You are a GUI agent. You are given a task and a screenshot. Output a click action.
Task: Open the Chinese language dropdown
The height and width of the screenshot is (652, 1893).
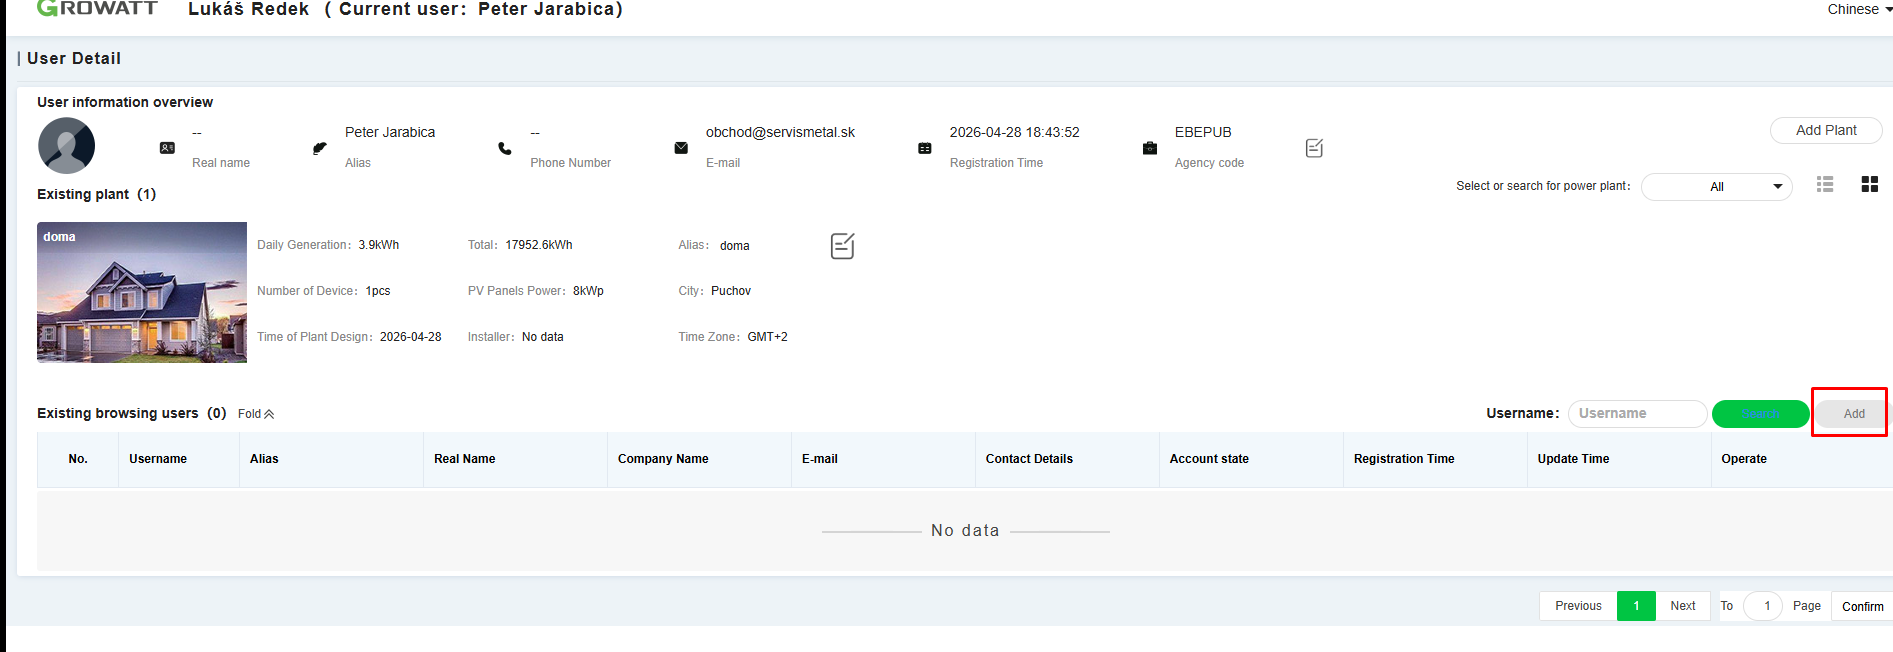click(1859, 9)
